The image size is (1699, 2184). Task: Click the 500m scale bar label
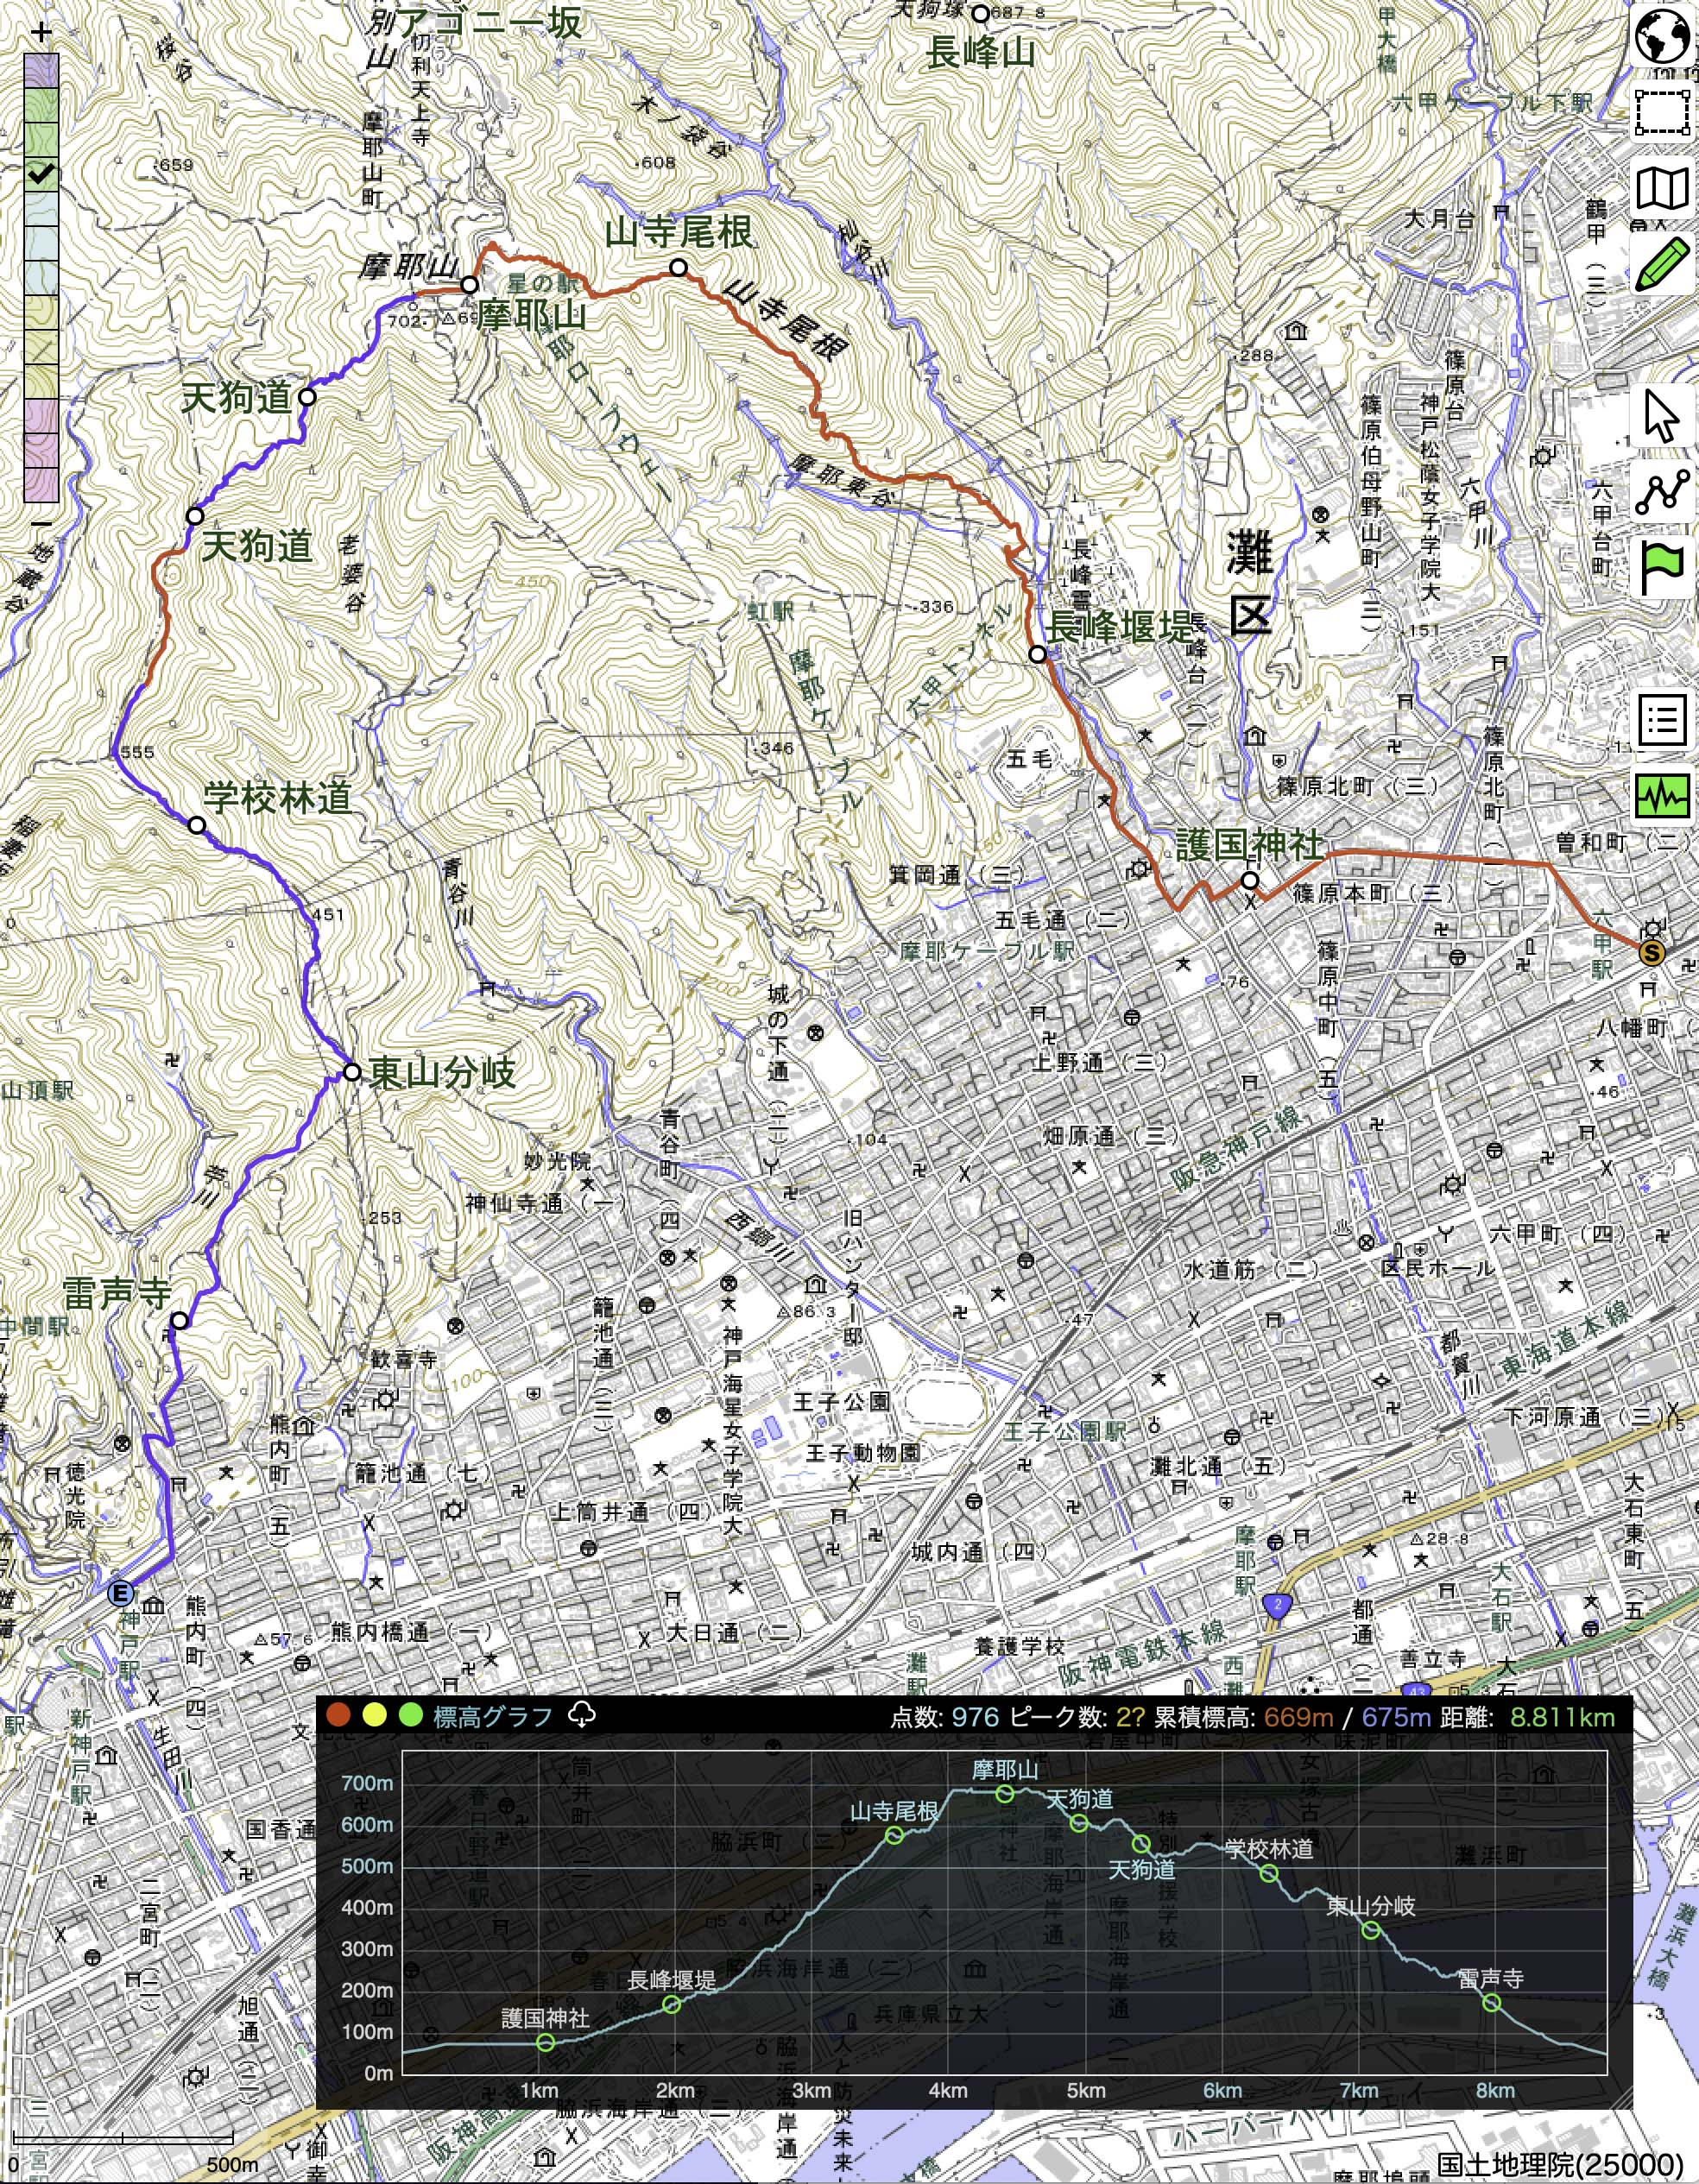point(232,2166)
